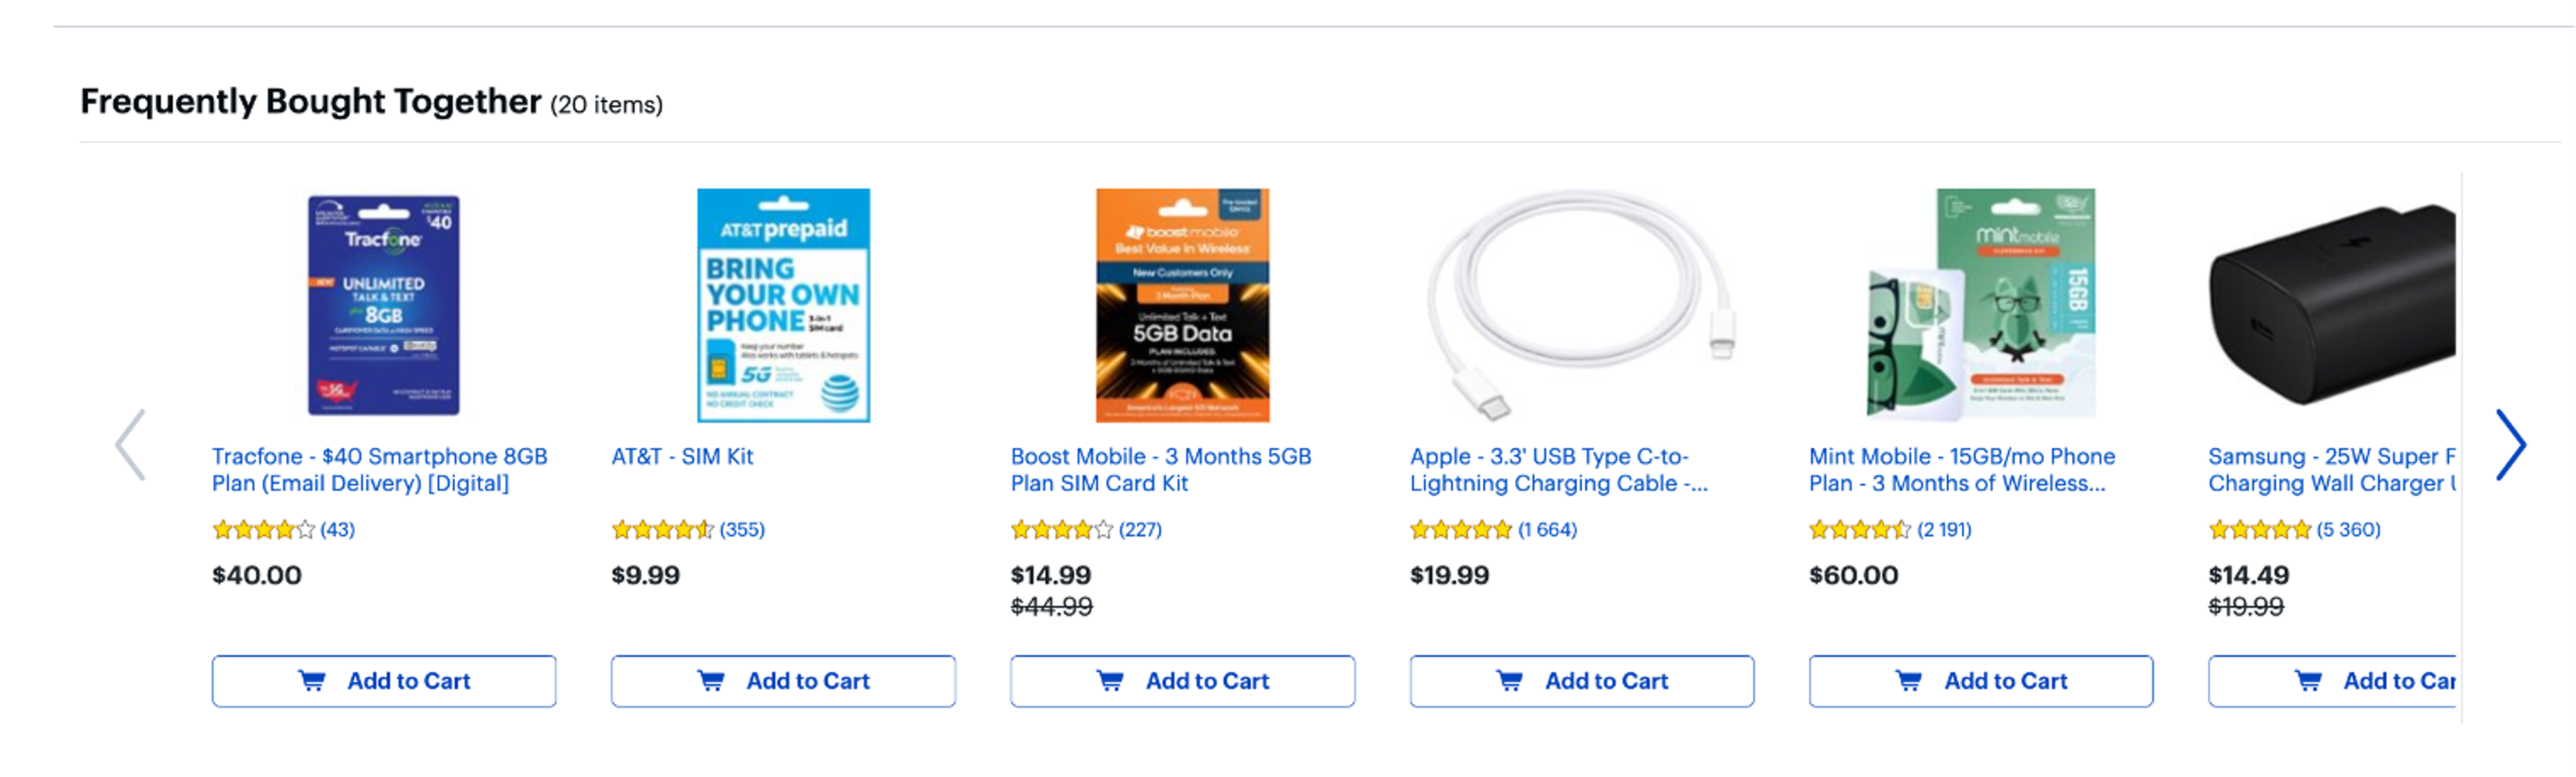The image size is (2576, 777).
Task: Click the star rating icons for the AT&T SIM Kit
Action: click(x=663, y=529)
